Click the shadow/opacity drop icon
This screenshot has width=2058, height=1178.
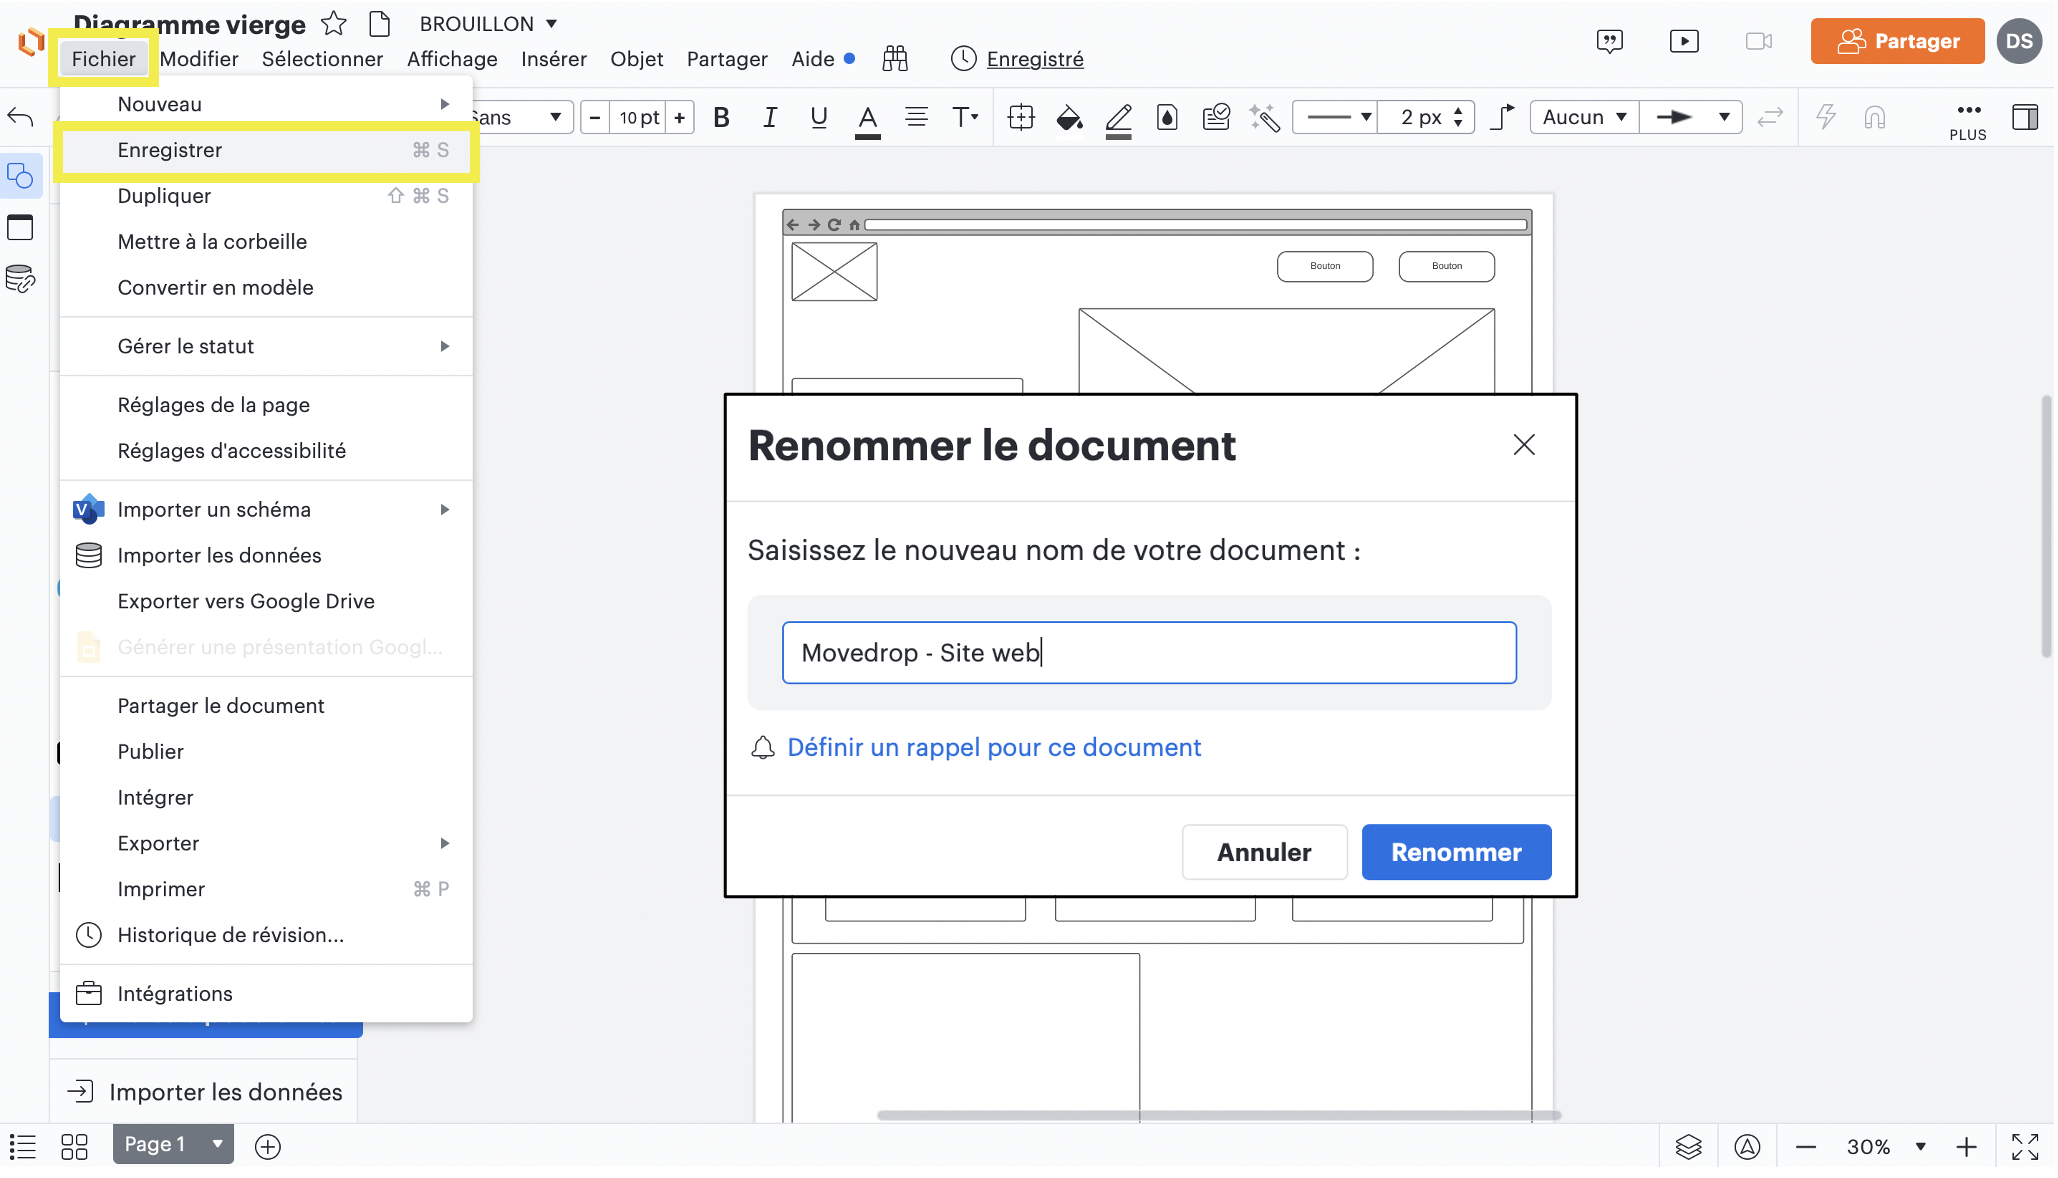tap(1167, 117)
